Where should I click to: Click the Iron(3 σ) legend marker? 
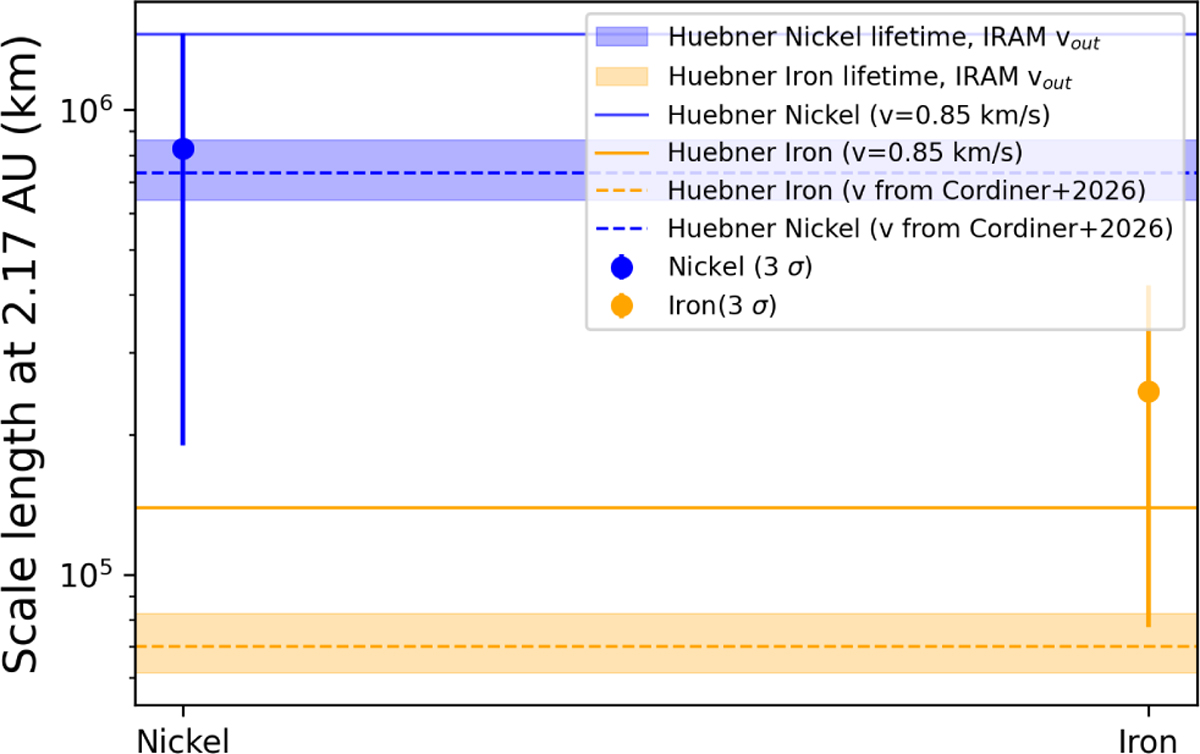[x=622, y=305]
